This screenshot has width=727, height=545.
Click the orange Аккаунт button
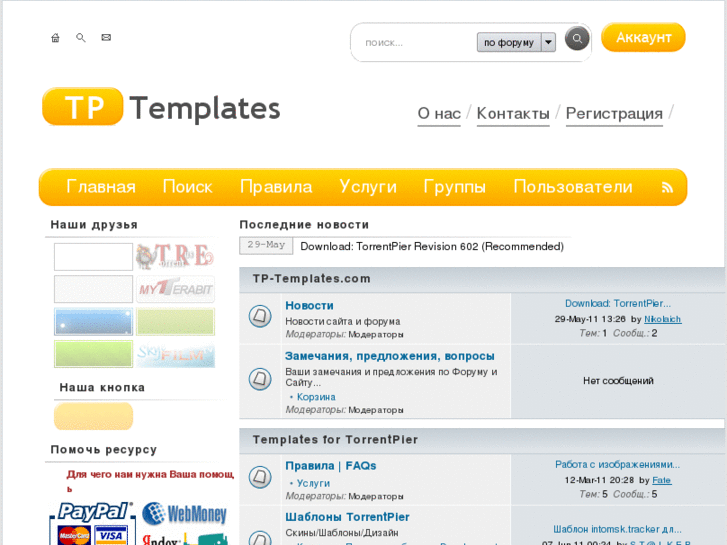coord(643,37)
